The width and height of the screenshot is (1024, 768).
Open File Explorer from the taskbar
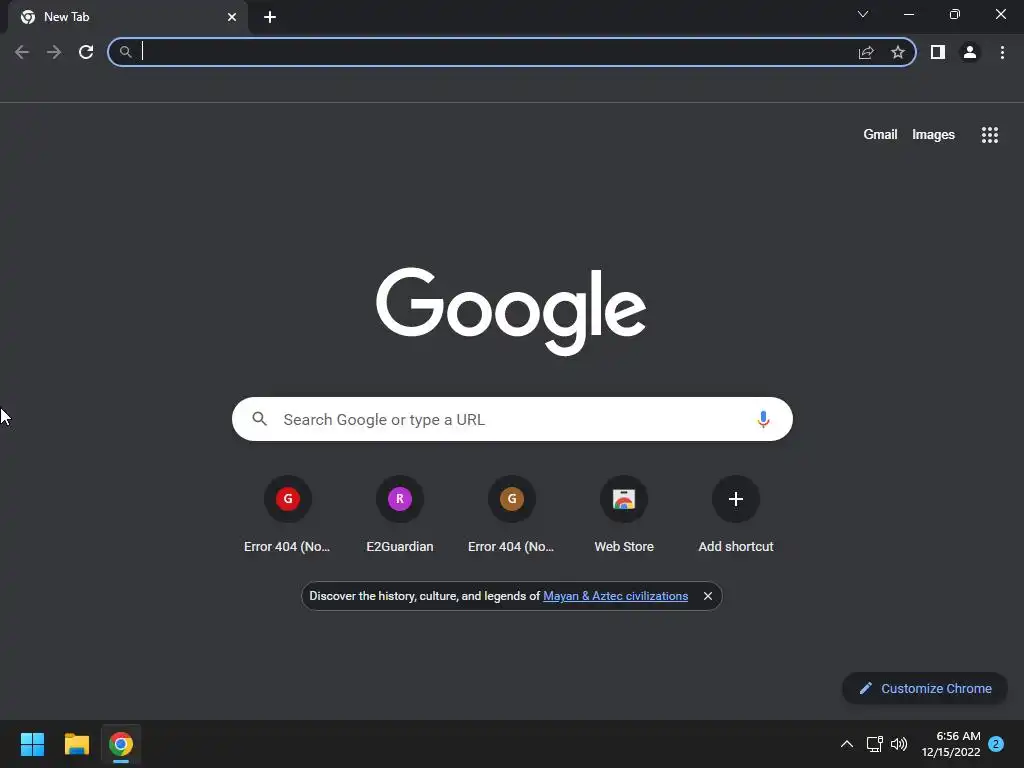[x=76, y=744]
